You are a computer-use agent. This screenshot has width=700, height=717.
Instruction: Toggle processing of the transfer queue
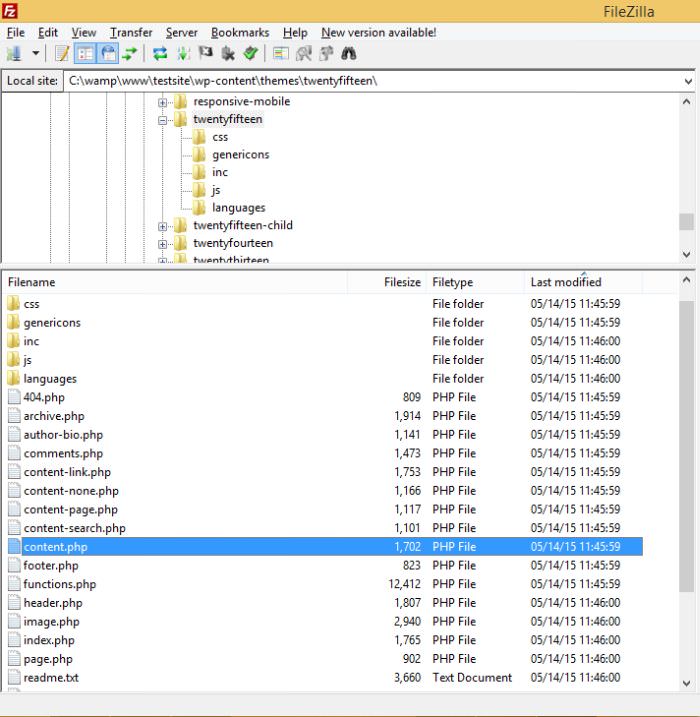pyautogui.click(x=183, y=54)
